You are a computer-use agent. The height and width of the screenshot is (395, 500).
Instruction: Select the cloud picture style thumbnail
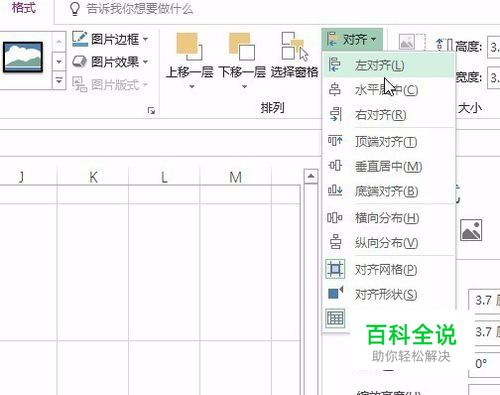point(23,57)
